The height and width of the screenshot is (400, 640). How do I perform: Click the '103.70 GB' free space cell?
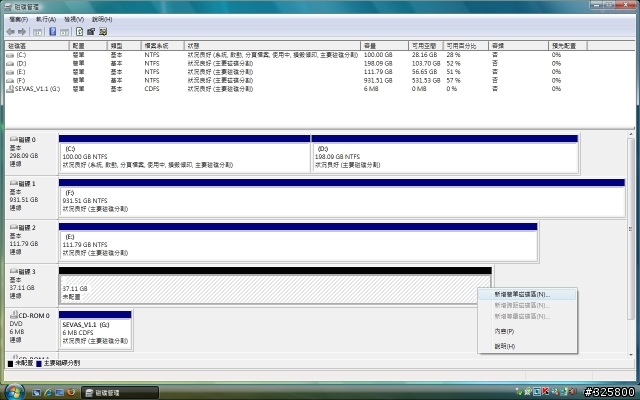click(426, 64)
